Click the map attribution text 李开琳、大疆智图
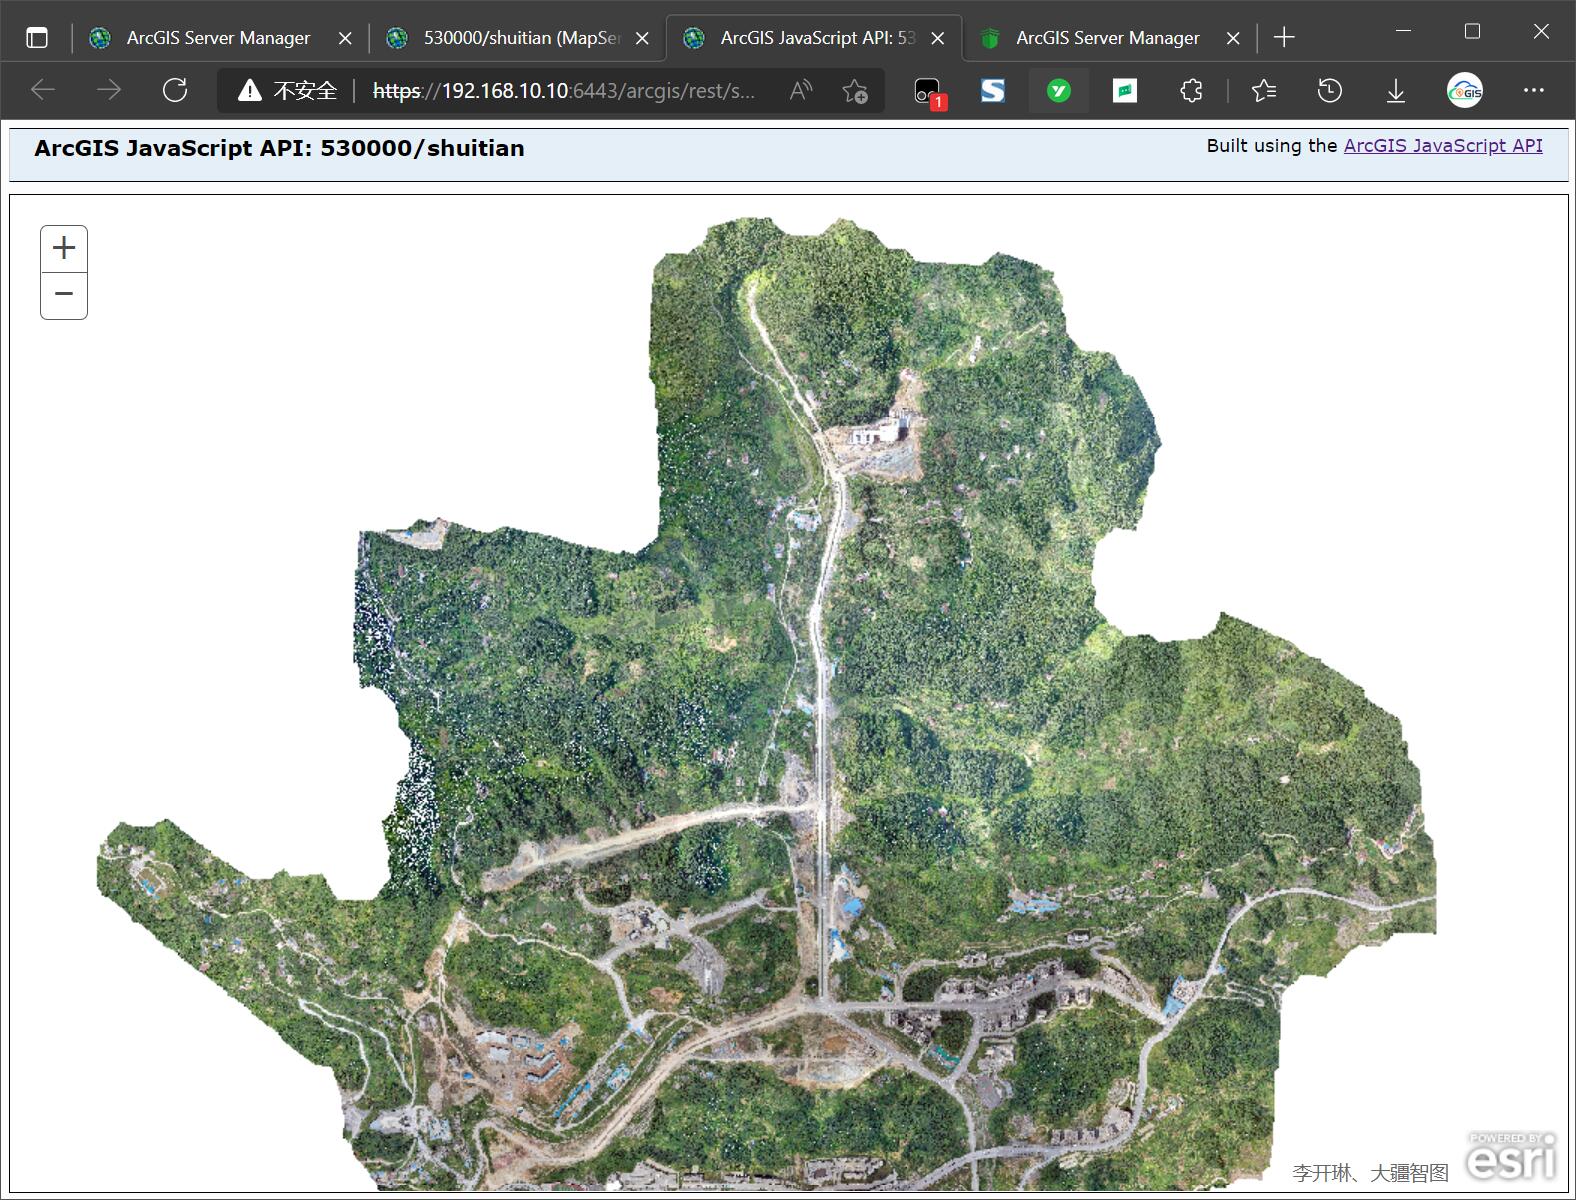 pos(1370,1173)
